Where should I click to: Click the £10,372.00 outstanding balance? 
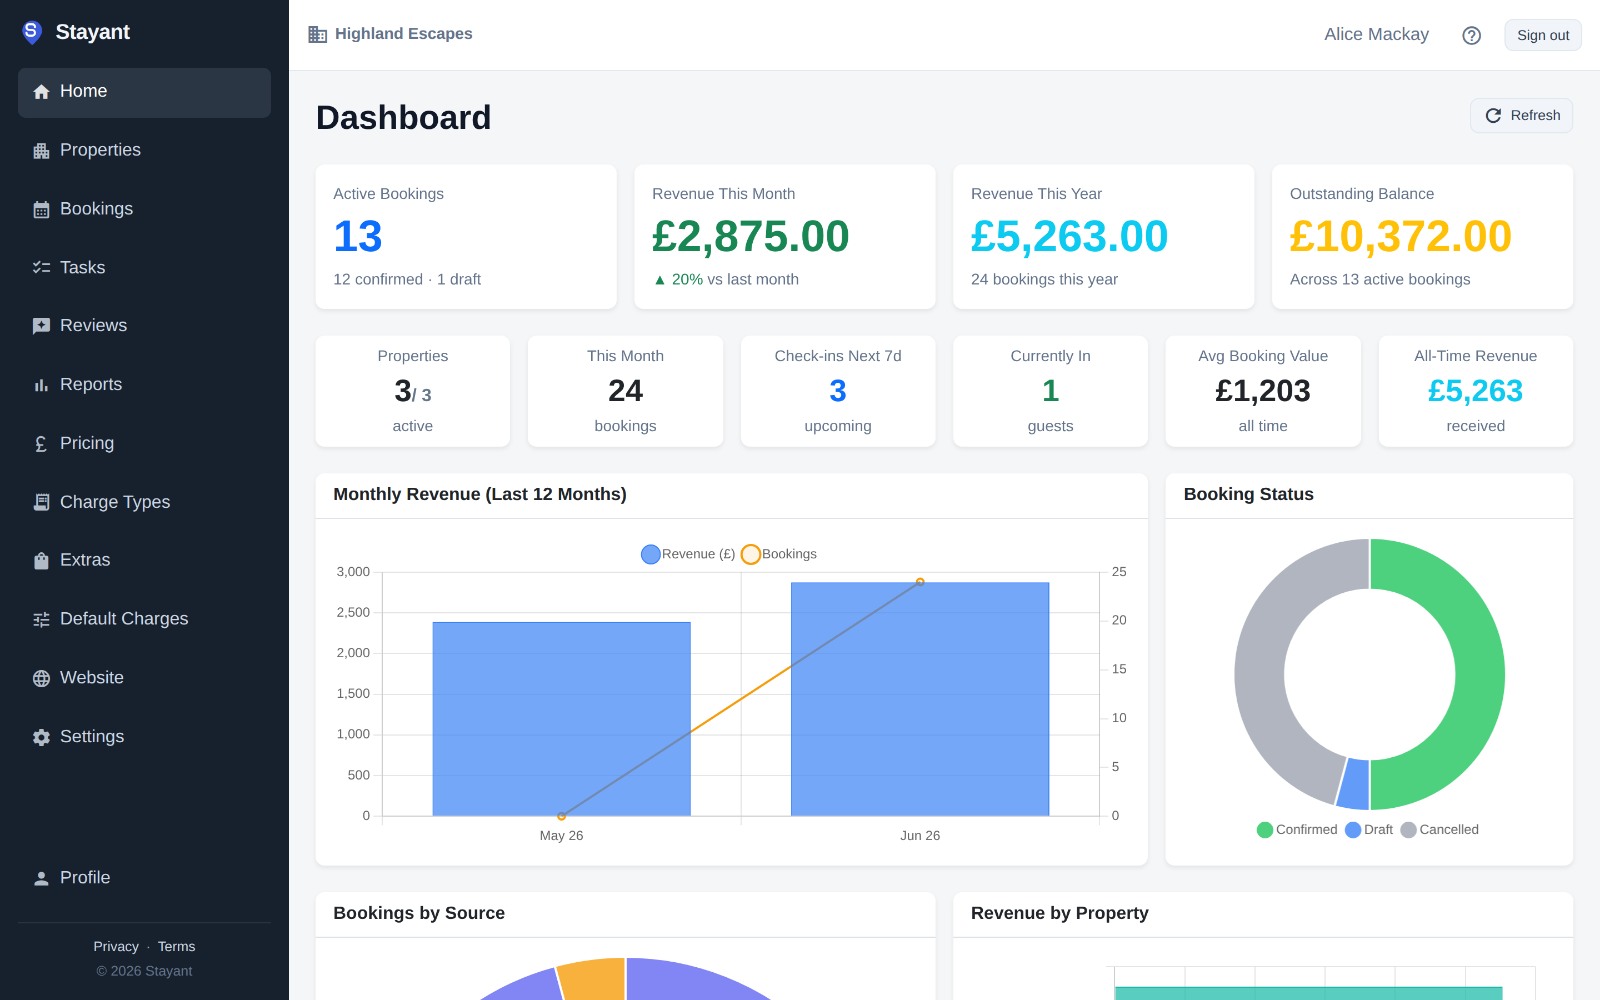1400,237
